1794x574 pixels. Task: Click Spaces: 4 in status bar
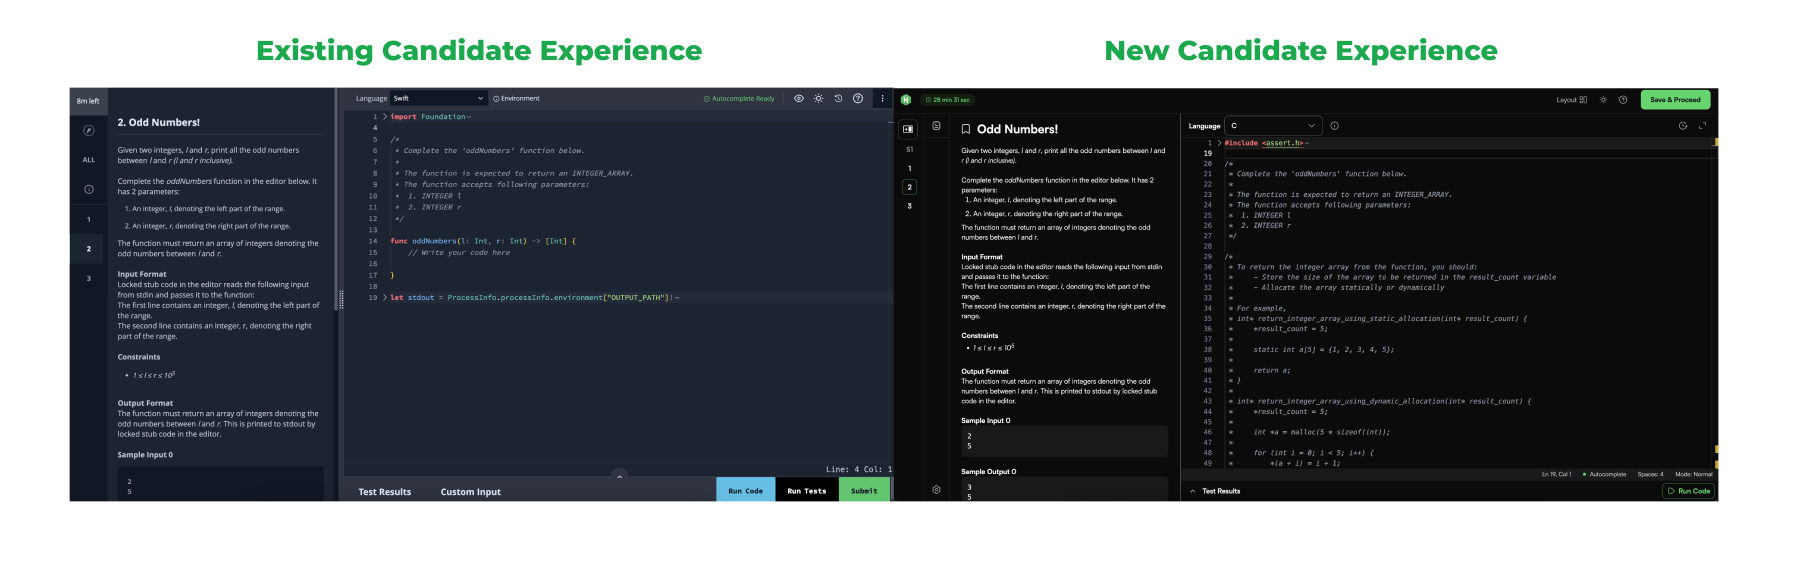pos(1651,474)
